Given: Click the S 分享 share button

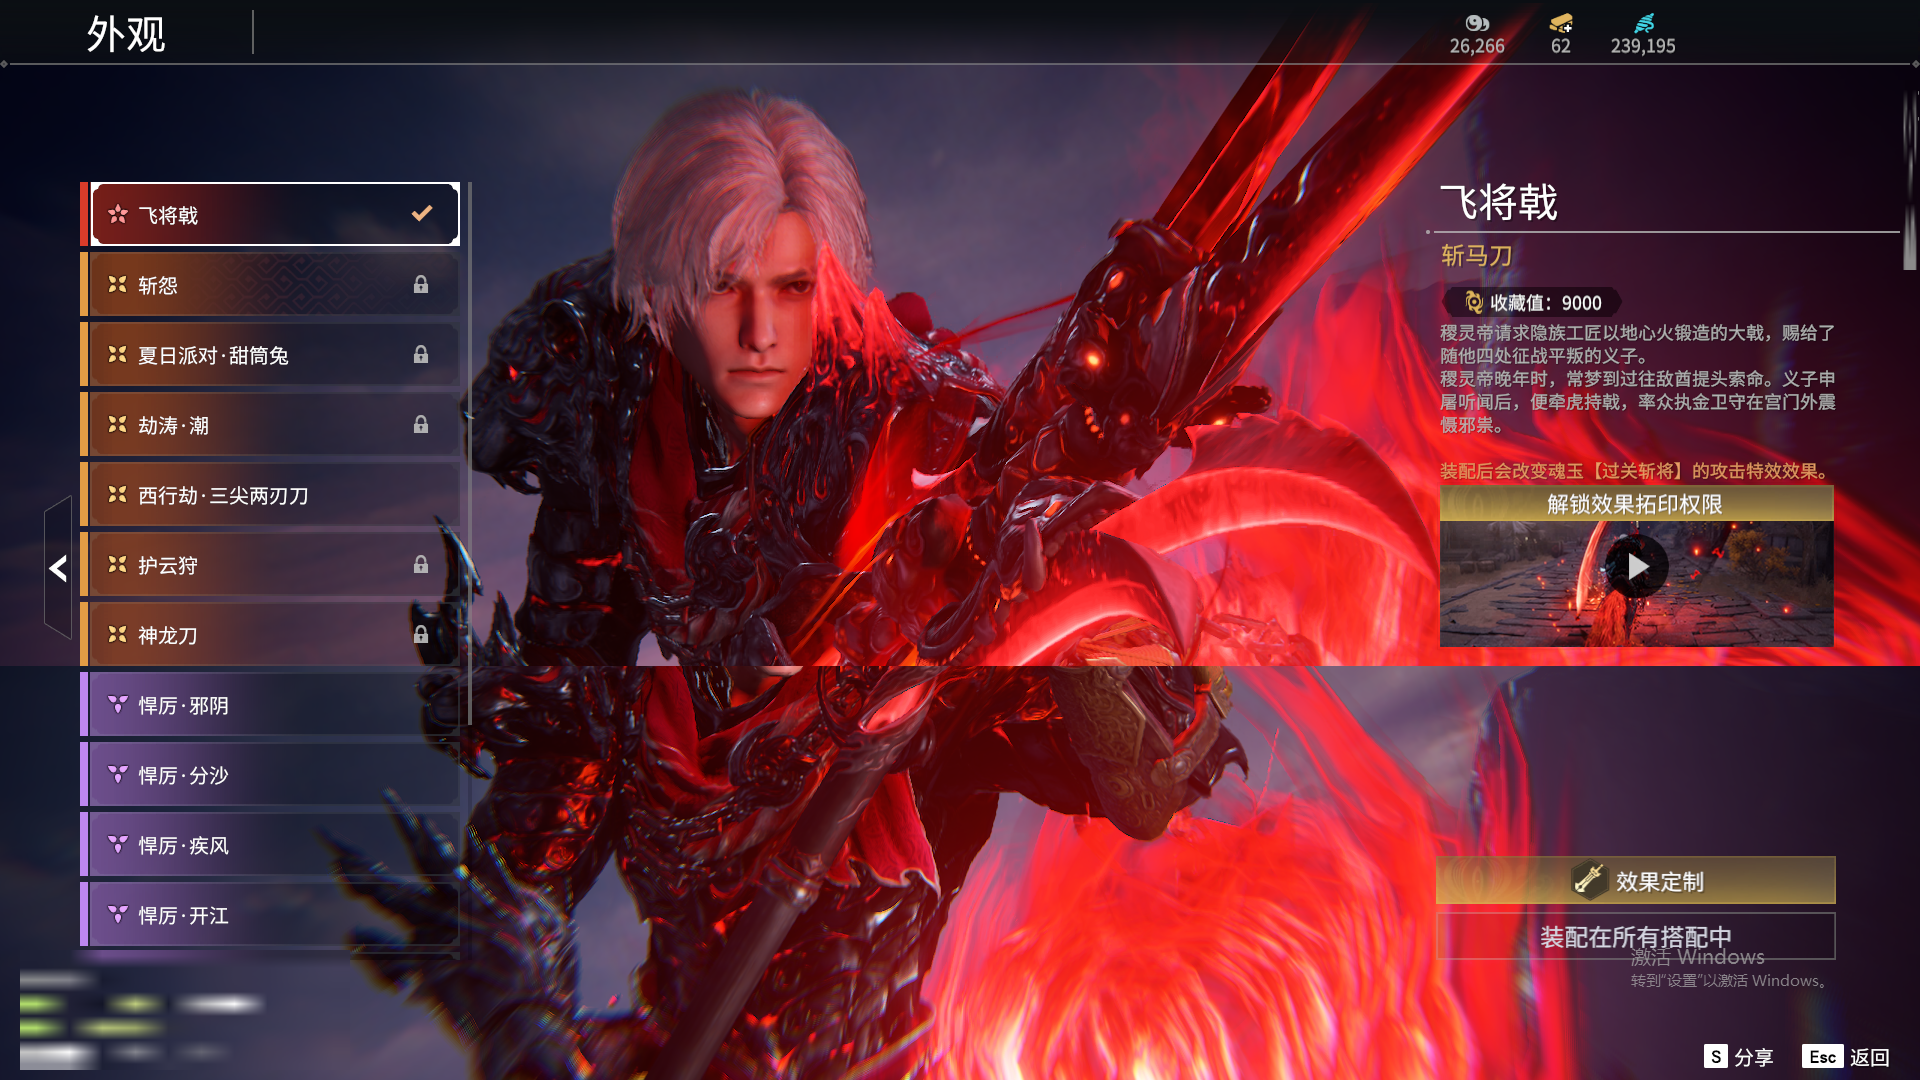Looking at the screenshot, I should point(1739,1057).
